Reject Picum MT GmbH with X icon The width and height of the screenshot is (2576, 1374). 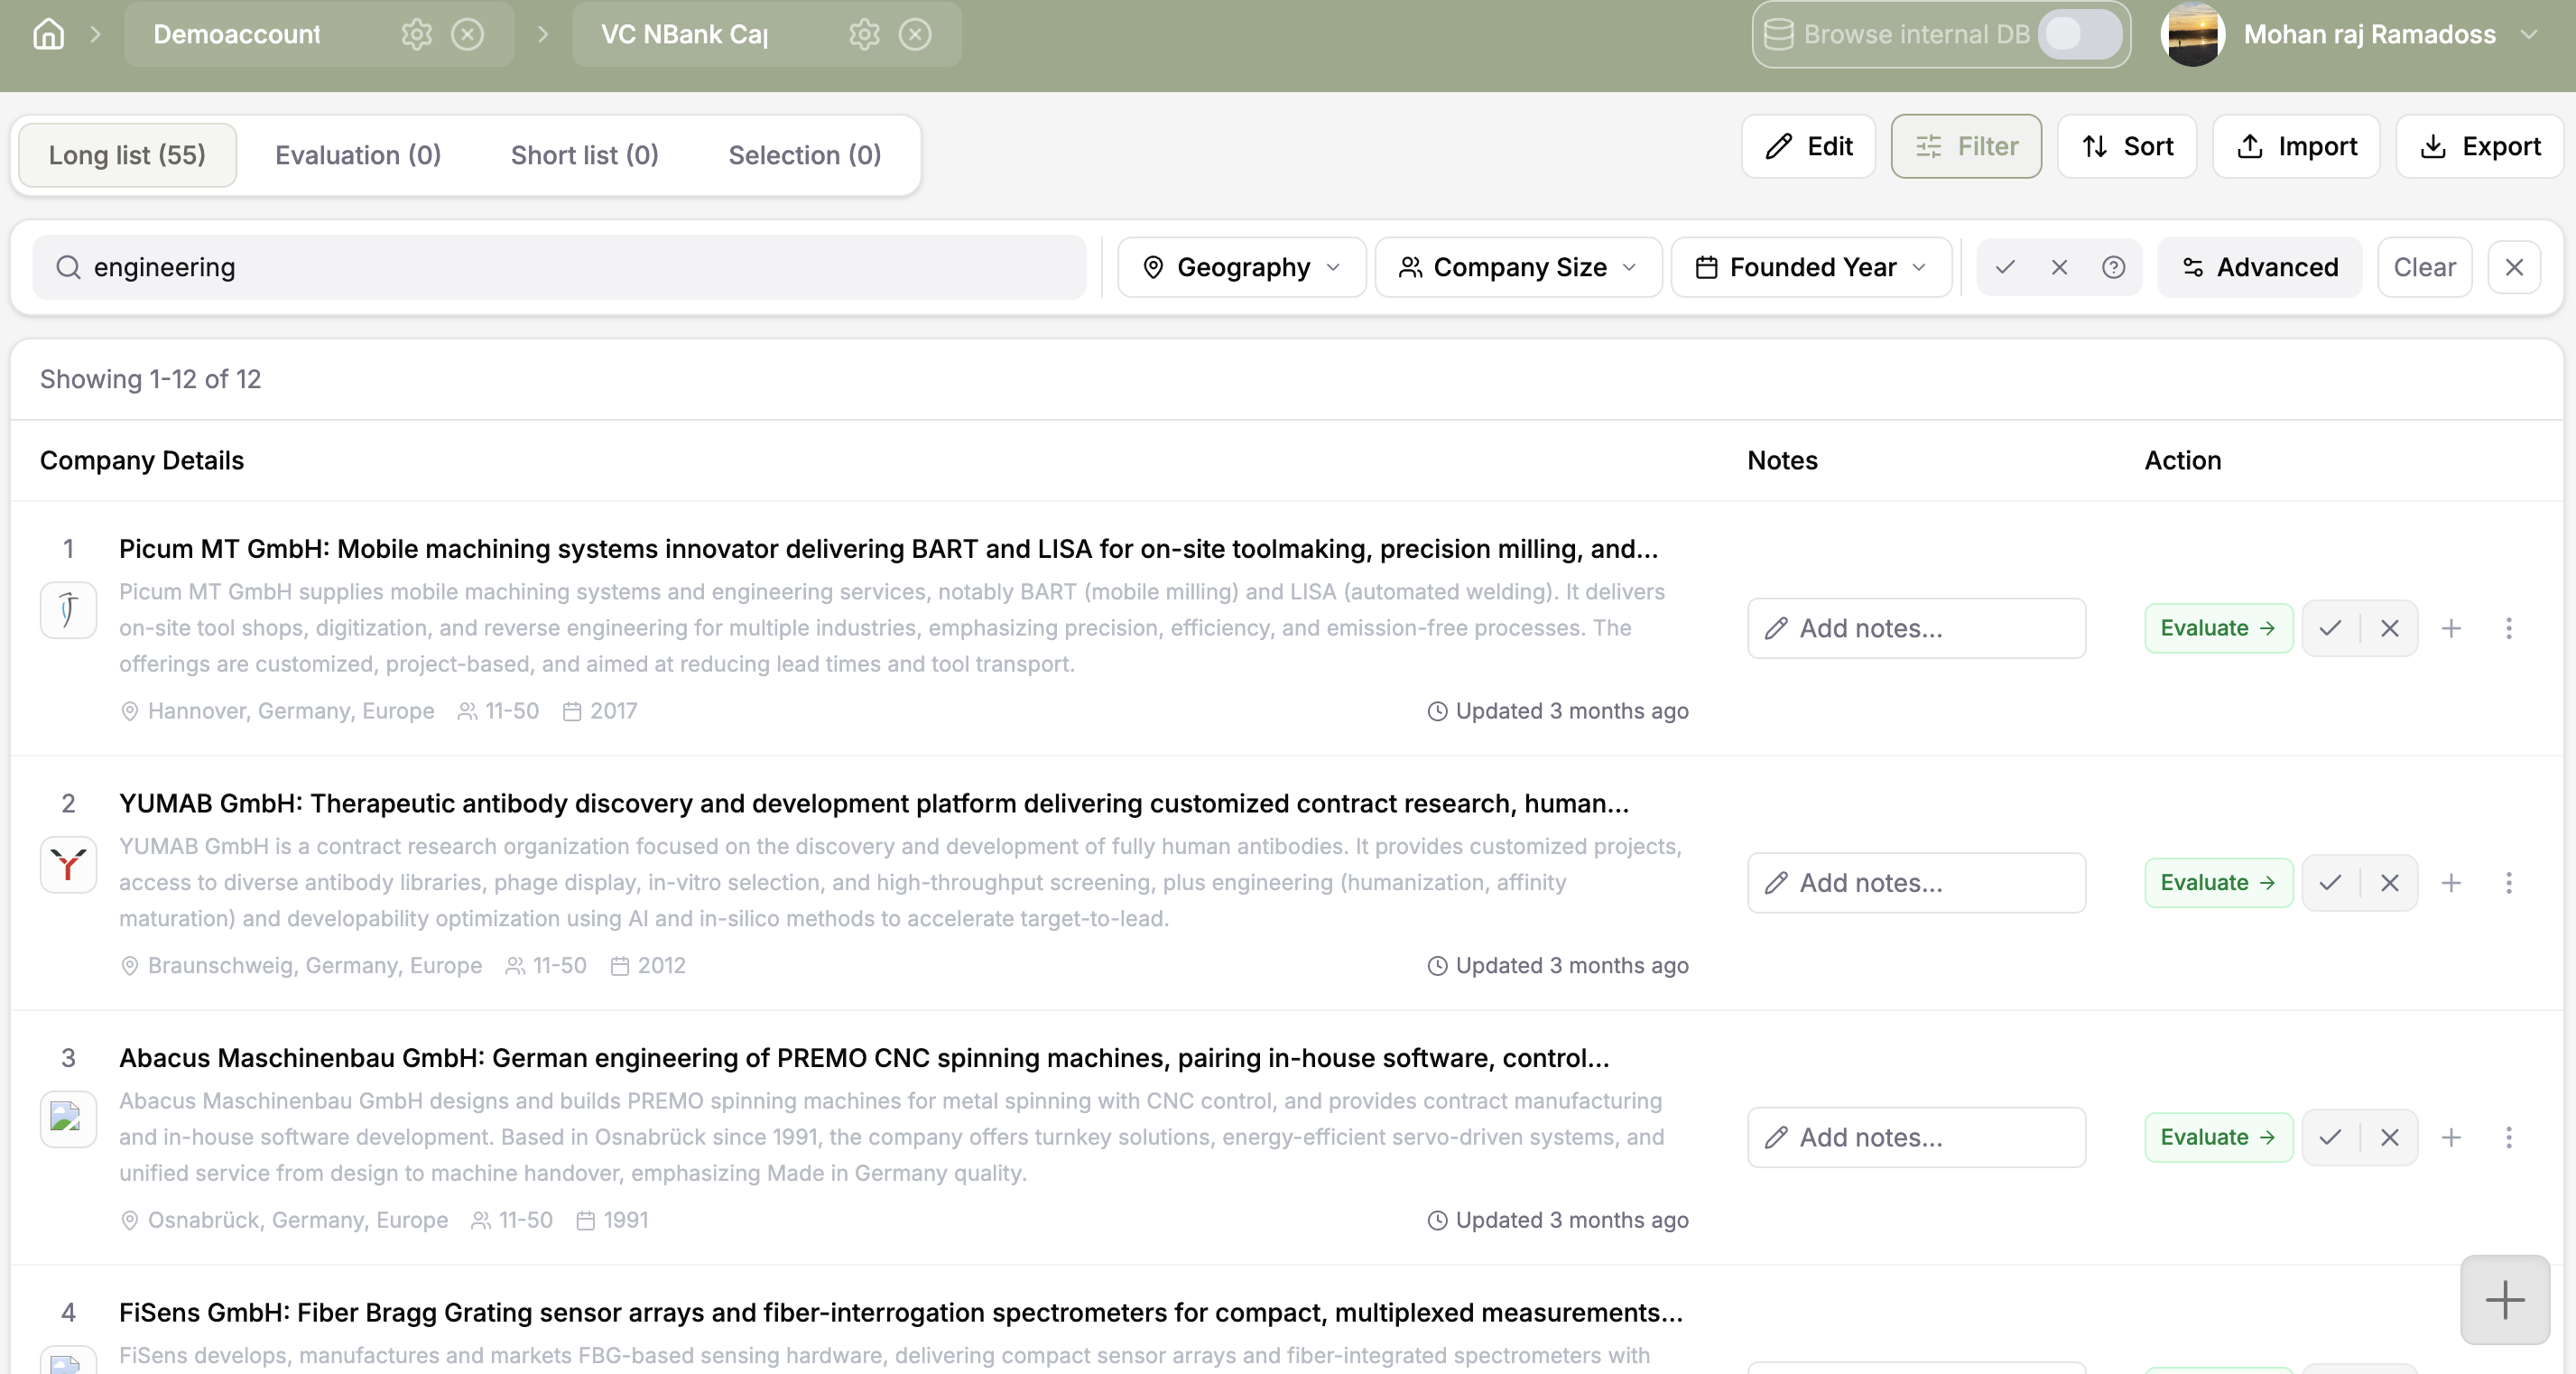coord(2389,628)
